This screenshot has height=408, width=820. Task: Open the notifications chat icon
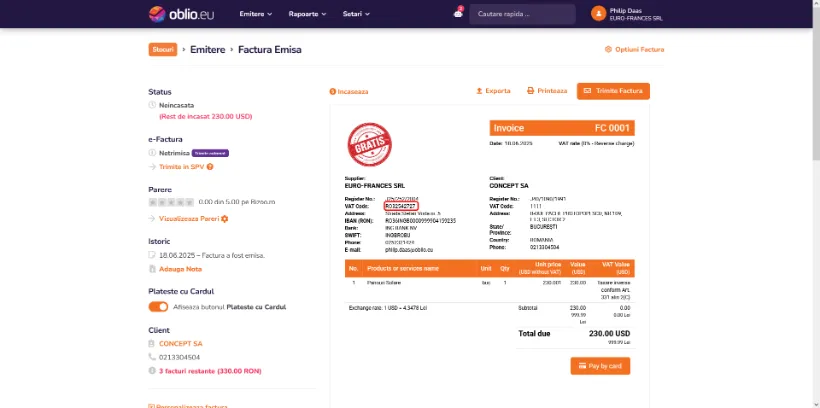click(458, 13)
